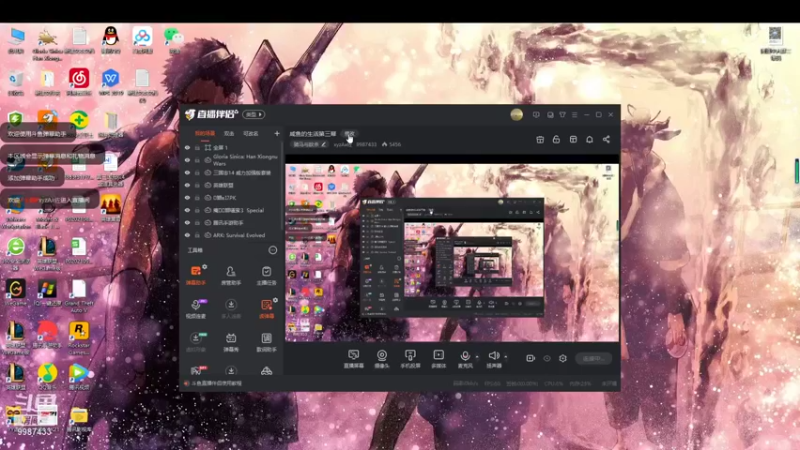Edit the stream category chip with pencil
This screenshot has height=450, width=800.
click(x=310, y=144)
